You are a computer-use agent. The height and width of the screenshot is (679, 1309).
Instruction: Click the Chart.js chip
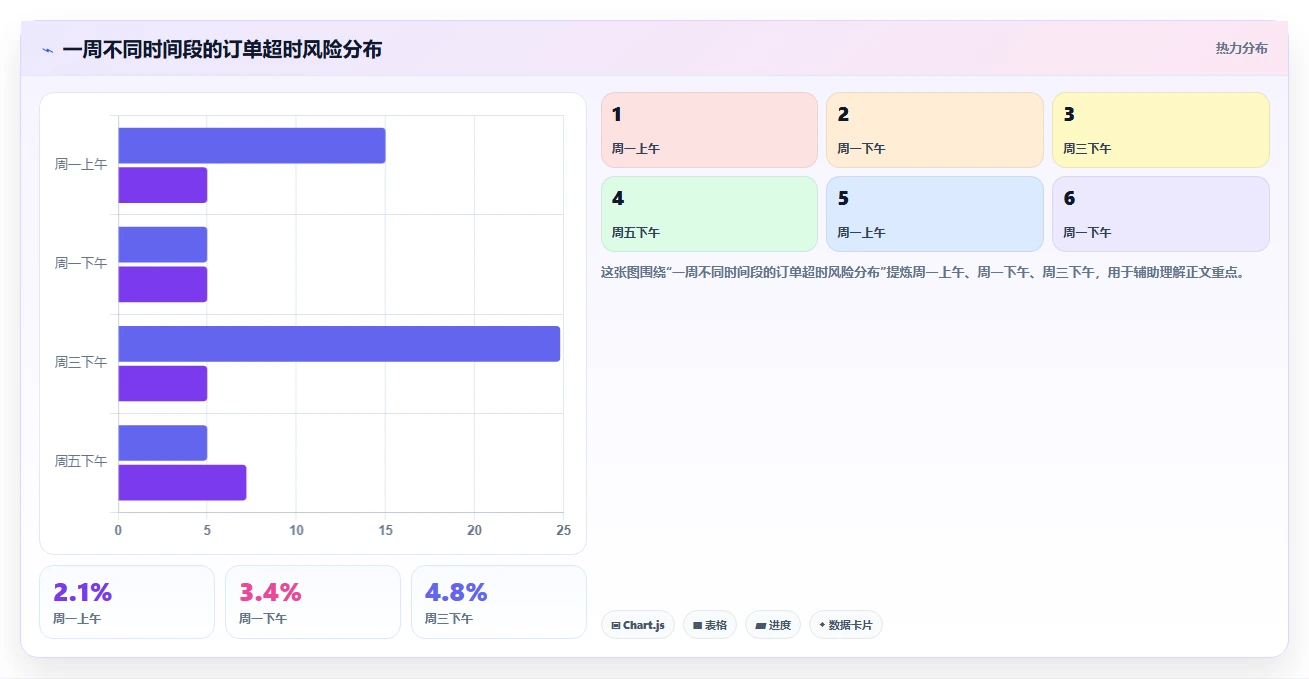coord(638,625)
